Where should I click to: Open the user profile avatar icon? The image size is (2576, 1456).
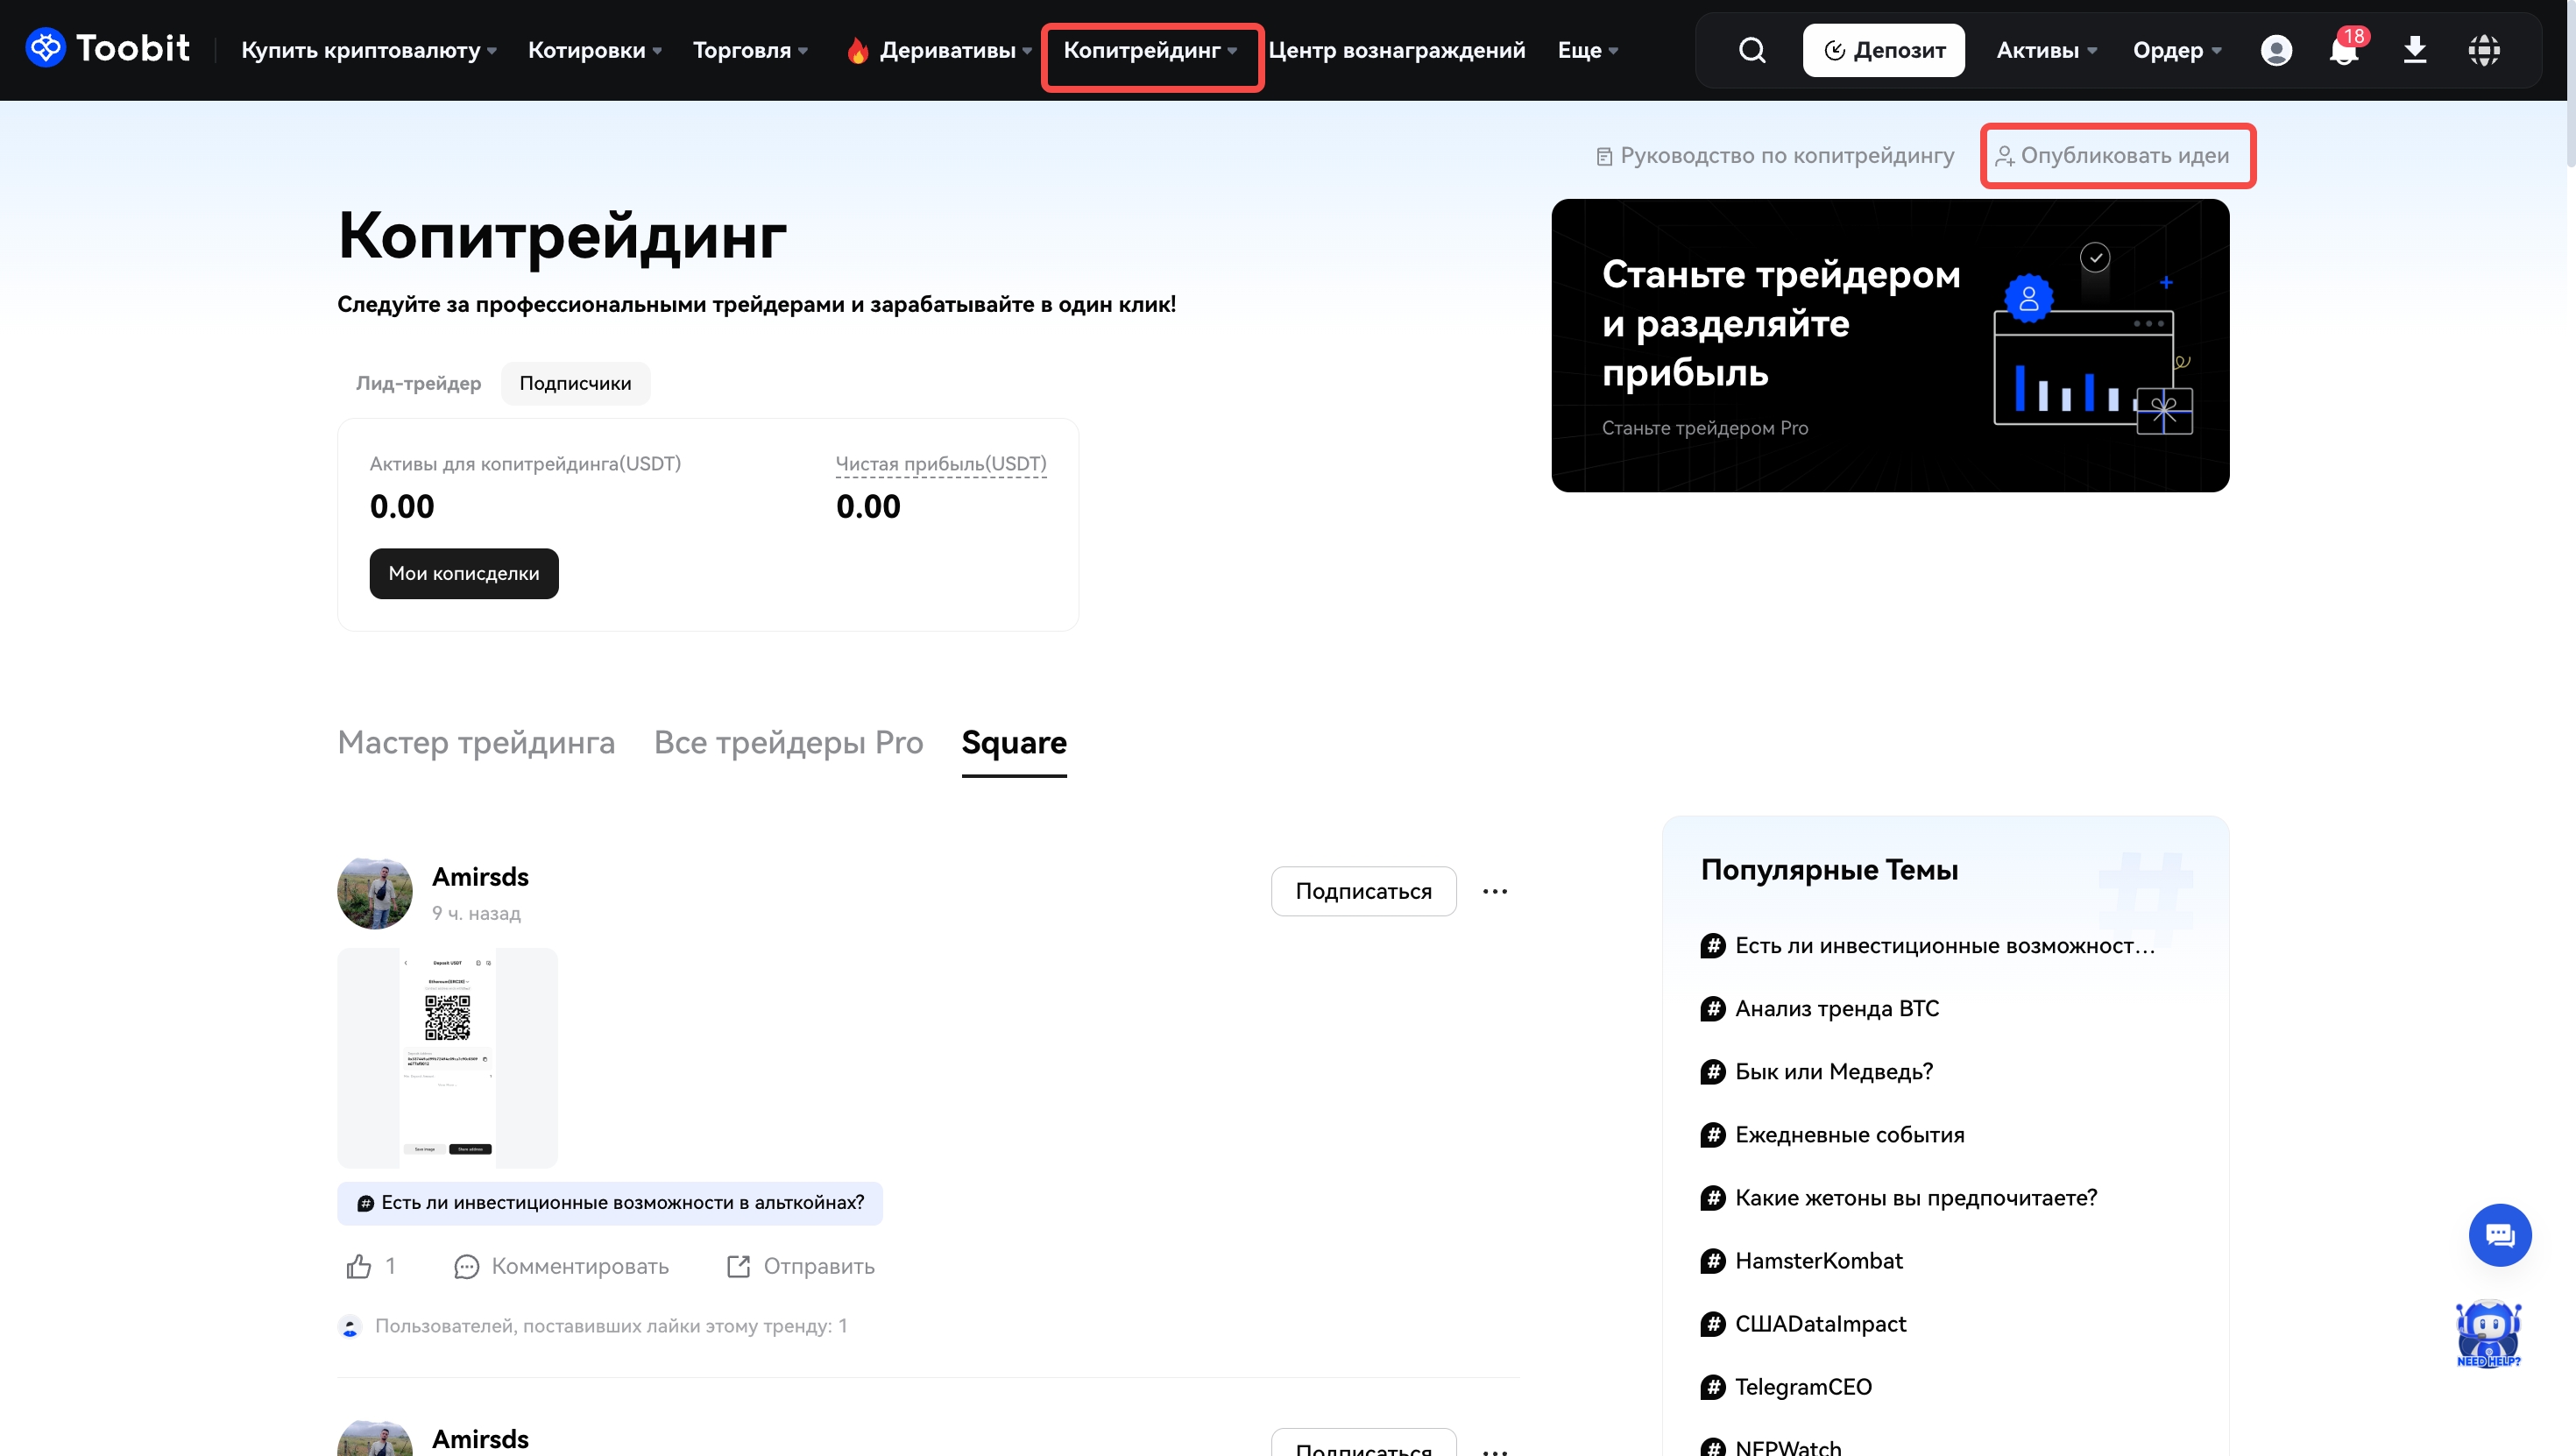tap(2276, 50)
